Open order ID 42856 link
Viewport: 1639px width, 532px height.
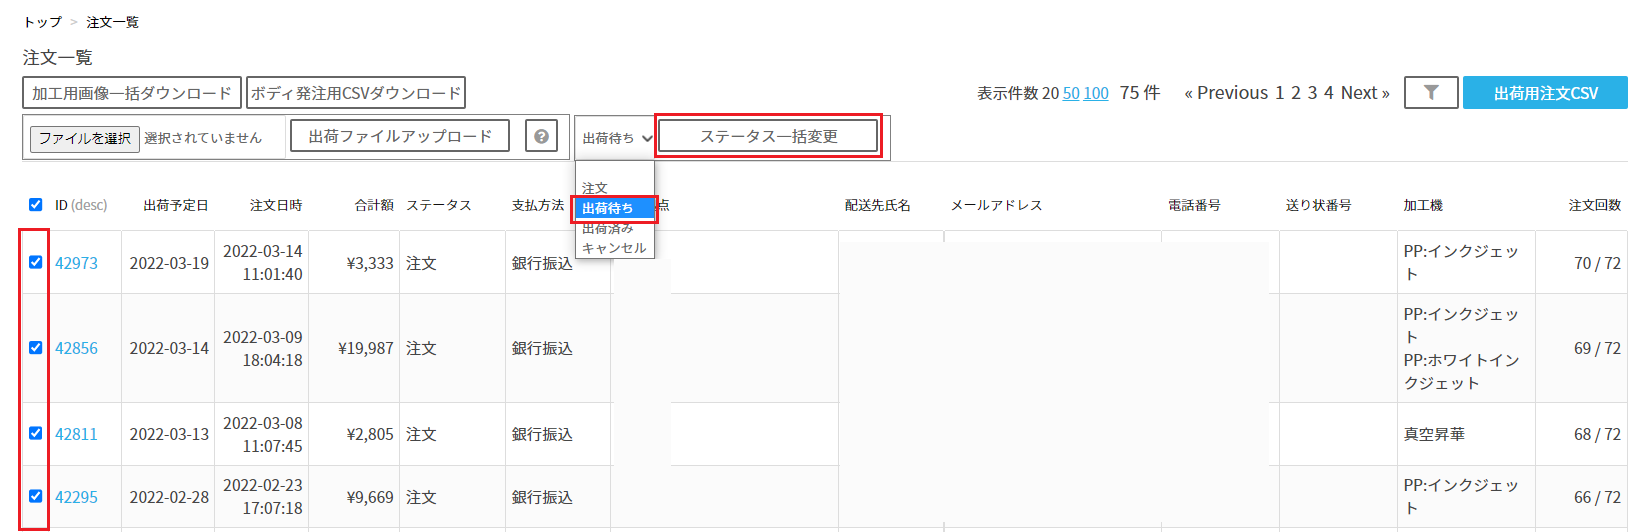point(76,348)
